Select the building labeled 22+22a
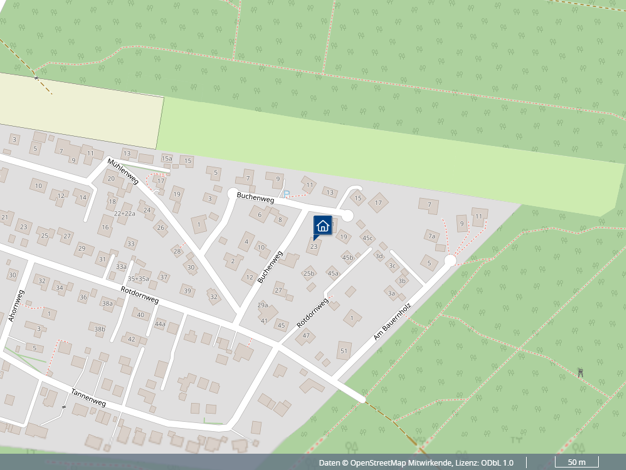The height and width of the screenshot is (470, 626). click(124, 212)
